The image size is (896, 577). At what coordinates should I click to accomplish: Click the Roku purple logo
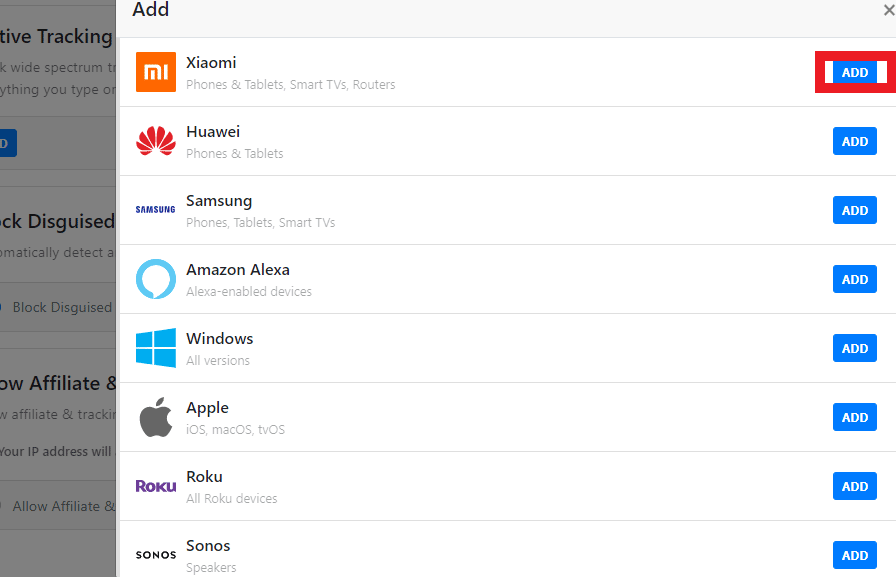point(155,486)
